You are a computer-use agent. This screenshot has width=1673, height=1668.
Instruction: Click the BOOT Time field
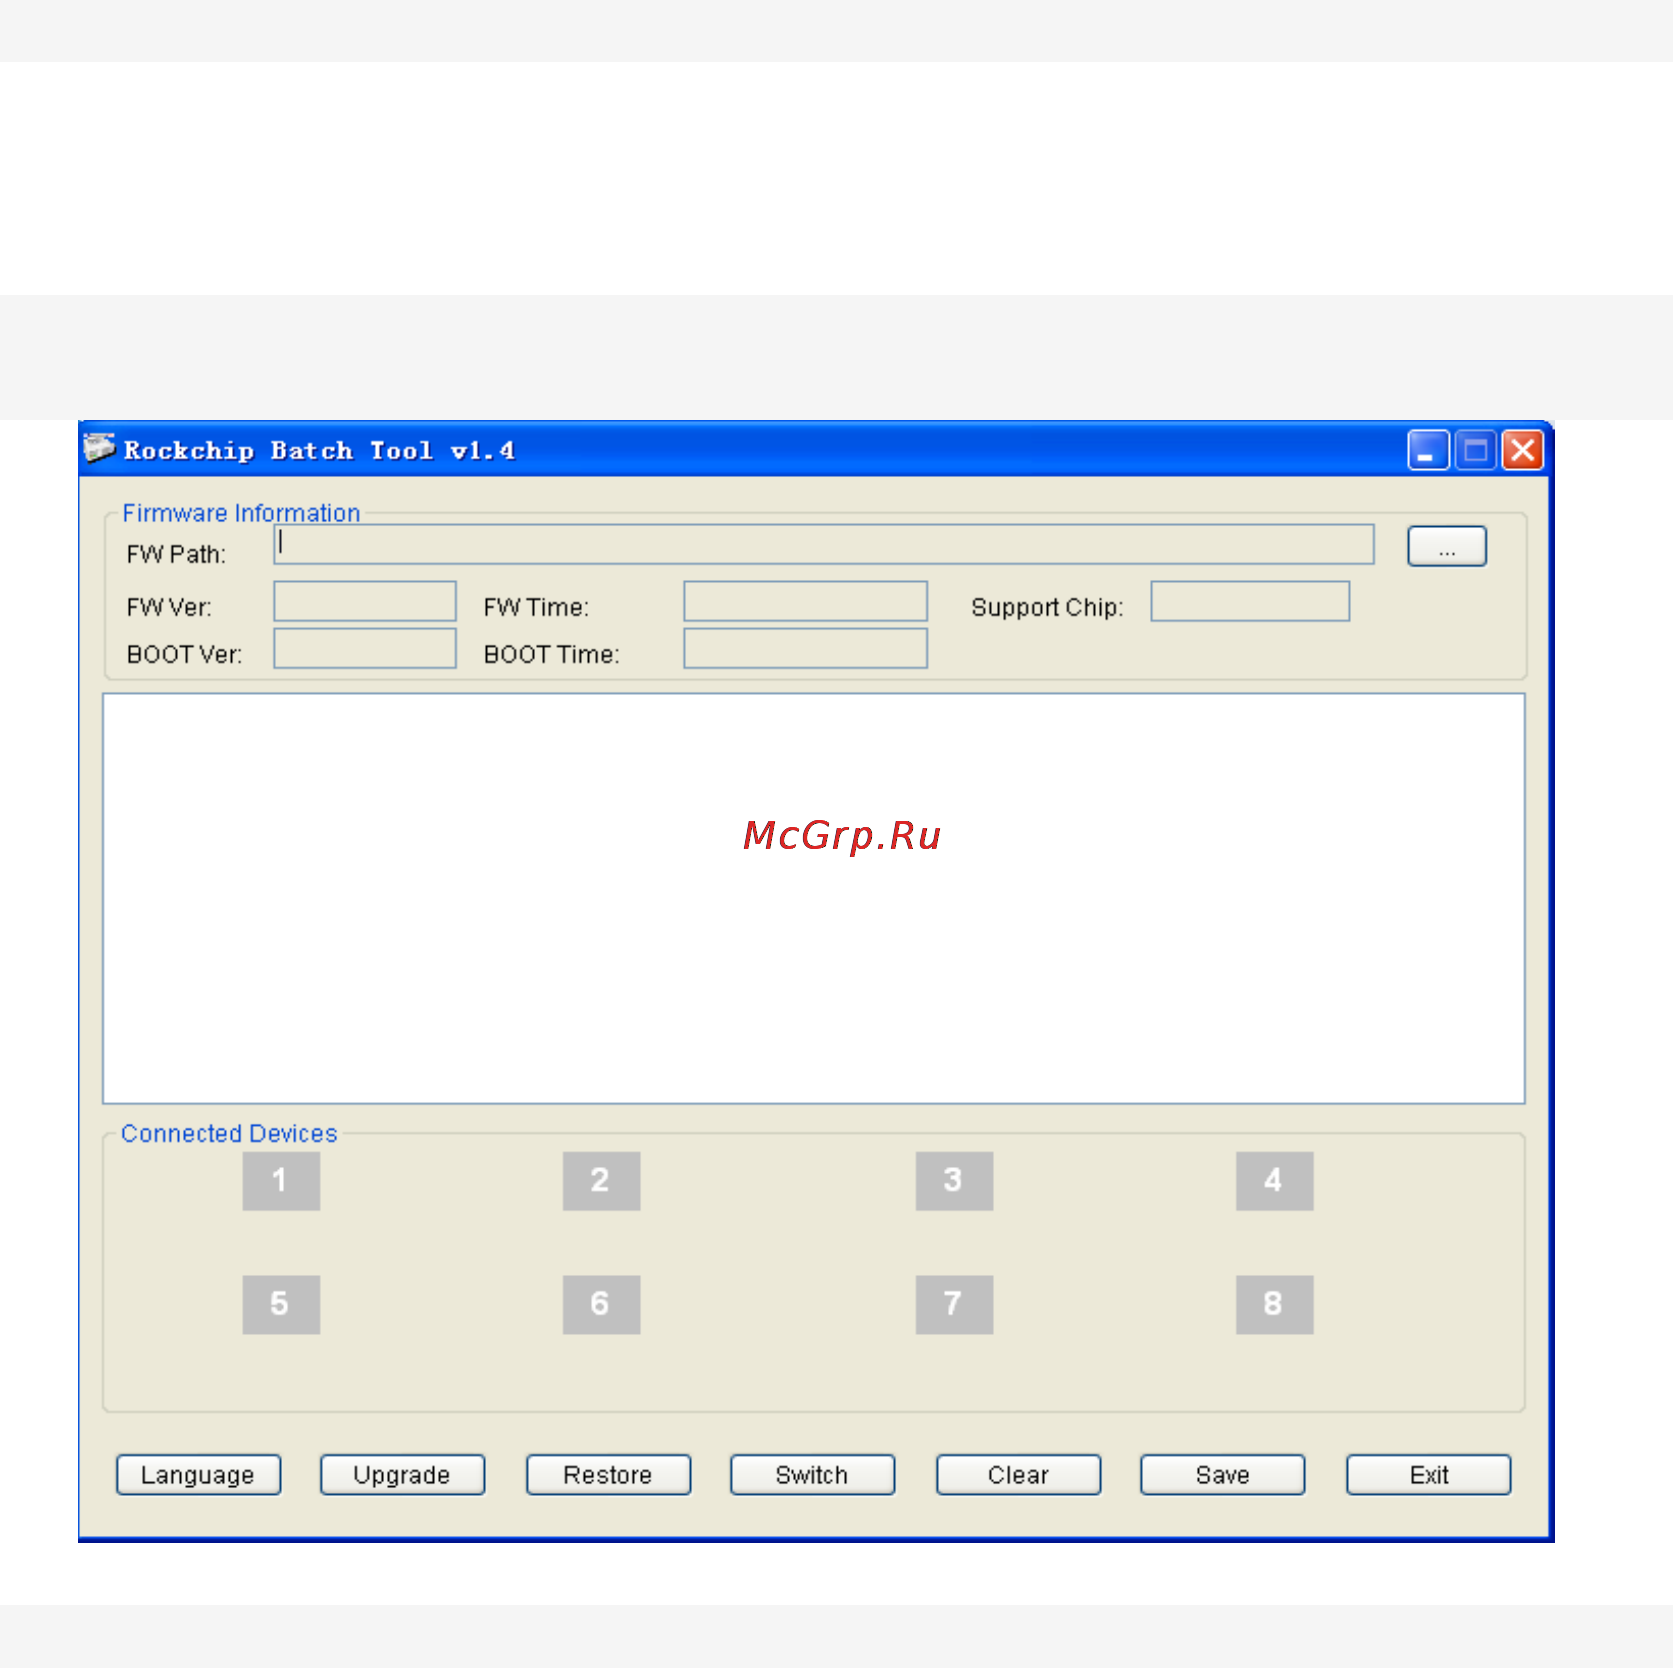coord(805,648)
